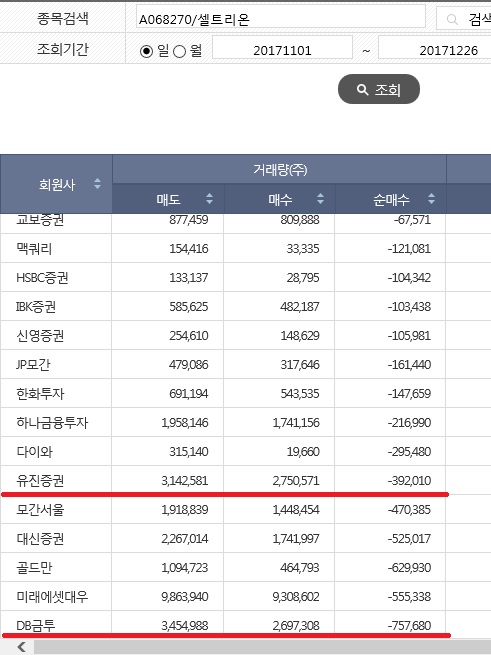Click 골드만 sell volume 1,094,723
This screenshot has height=655, width=491.
coord(185,568)
